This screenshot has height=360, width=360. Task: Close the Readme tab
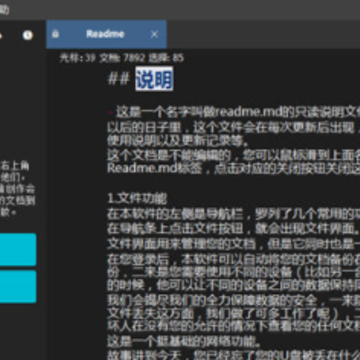154,34
